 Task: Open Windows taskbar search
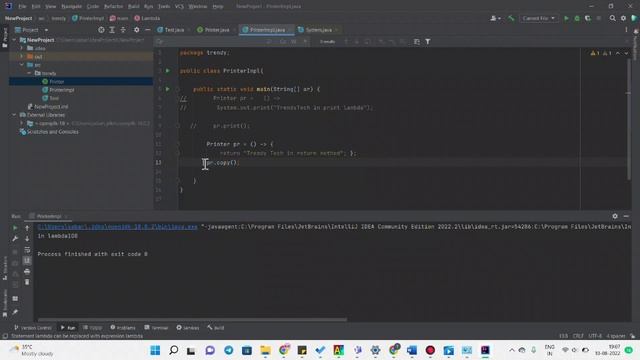point(173,350)
